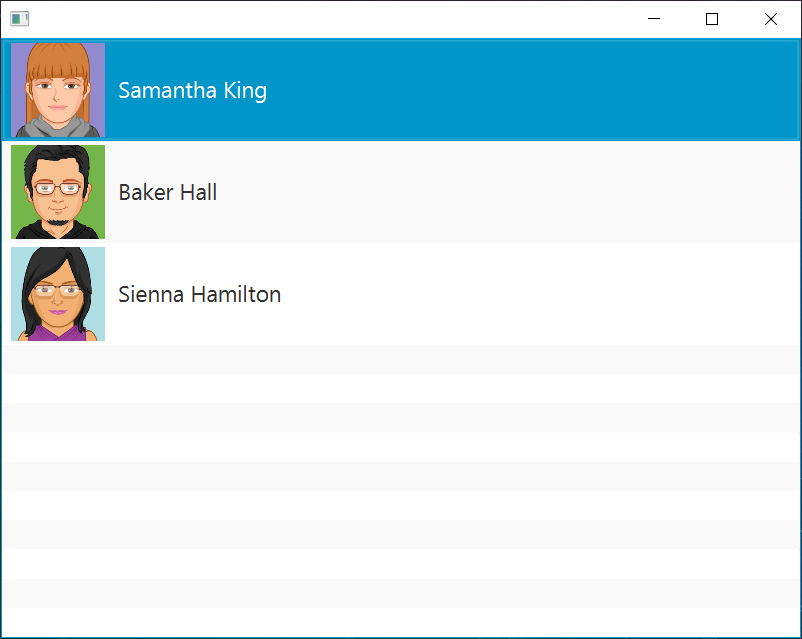
Task: Click Samantha King's avatar picture
Action: tap(58, 90)
